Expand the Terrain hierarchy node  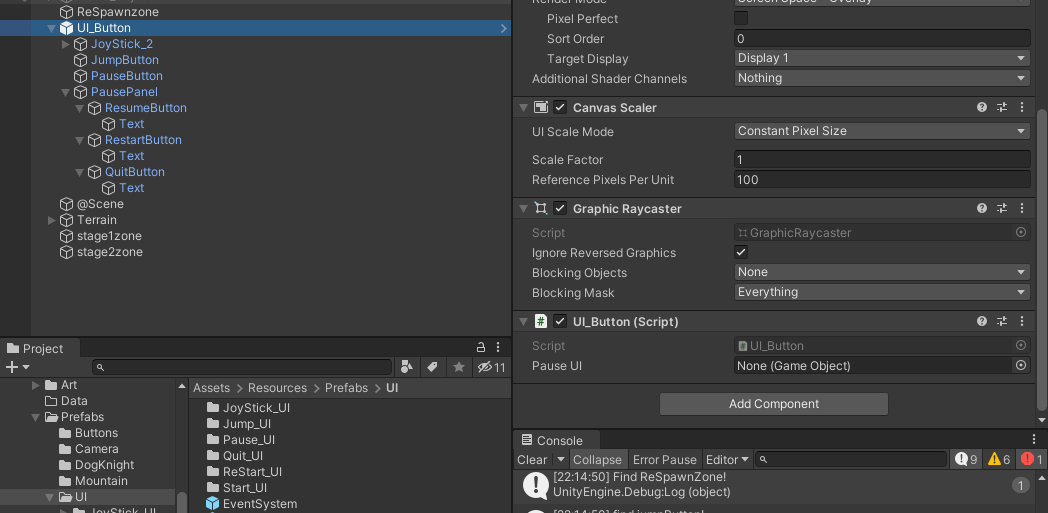pos(51,220)
